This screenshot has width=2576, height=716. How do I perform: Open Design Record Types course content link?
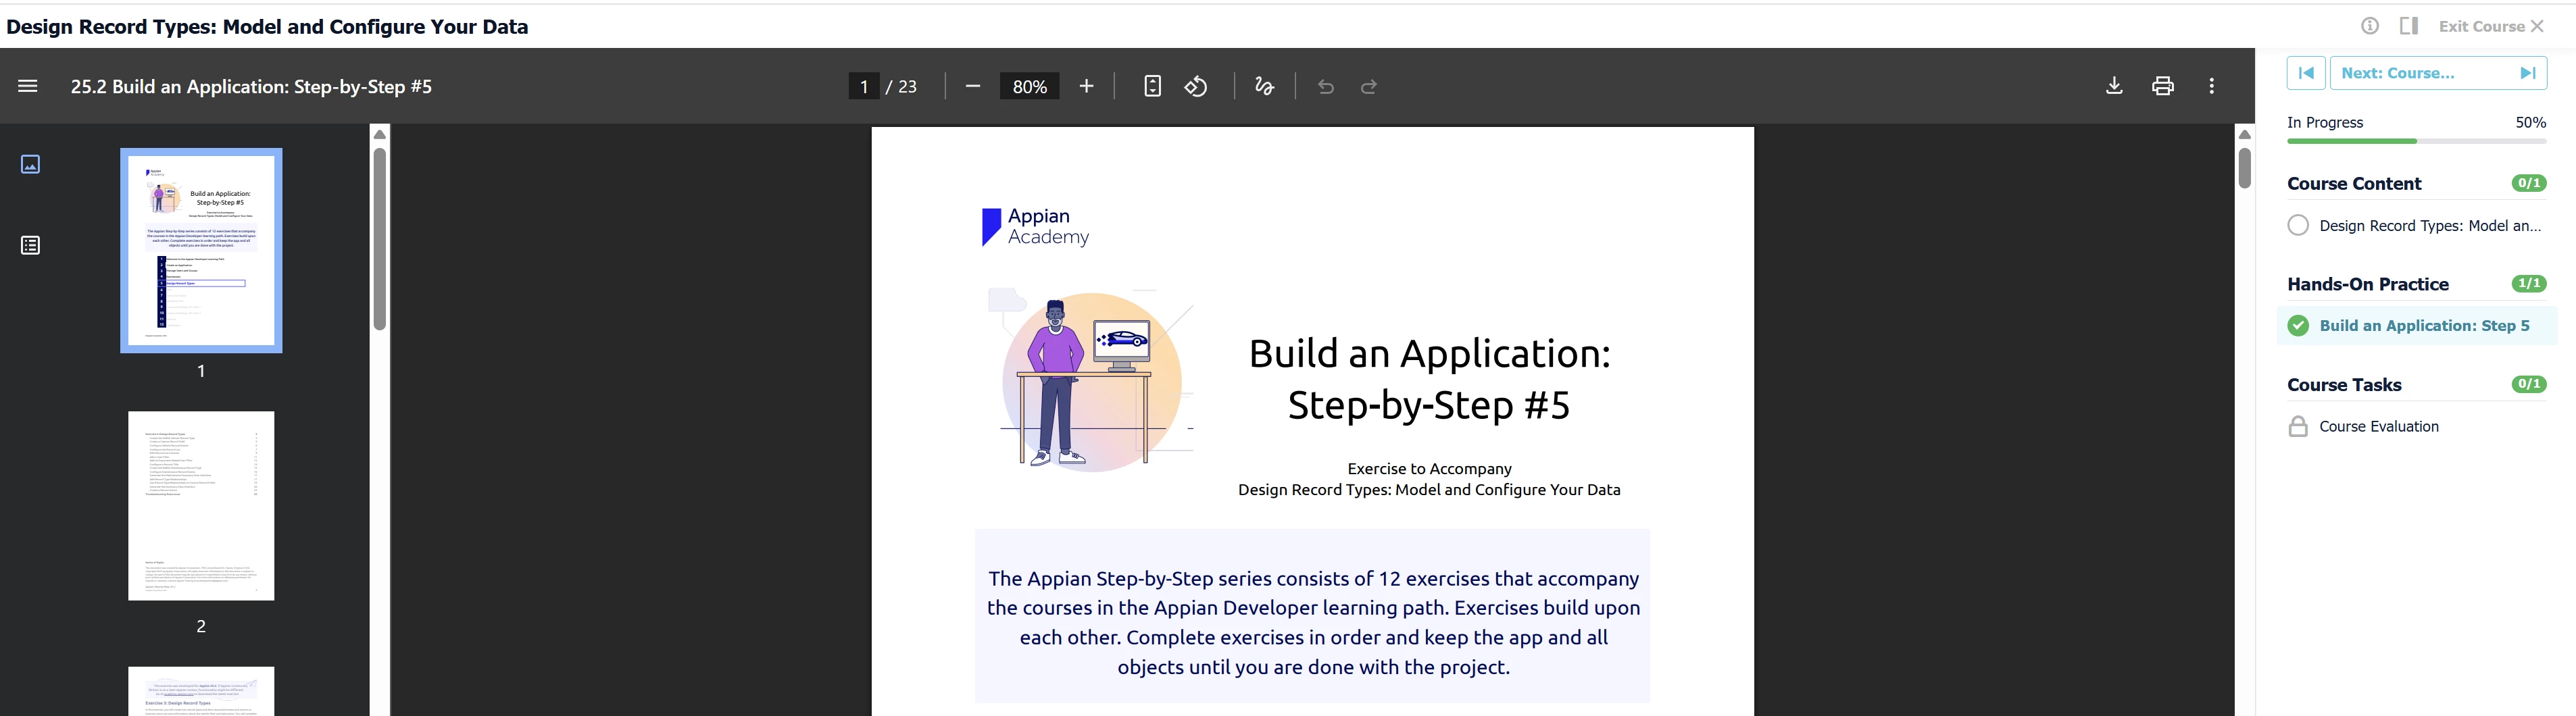(2430, 226)
